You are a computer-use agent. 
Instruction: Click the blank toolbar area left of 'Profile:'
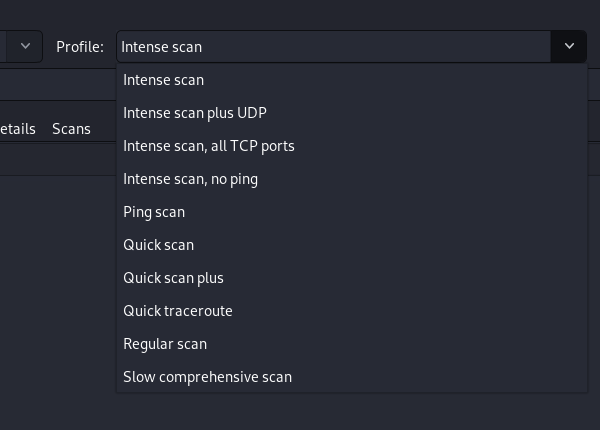click(x=49, y=46)
